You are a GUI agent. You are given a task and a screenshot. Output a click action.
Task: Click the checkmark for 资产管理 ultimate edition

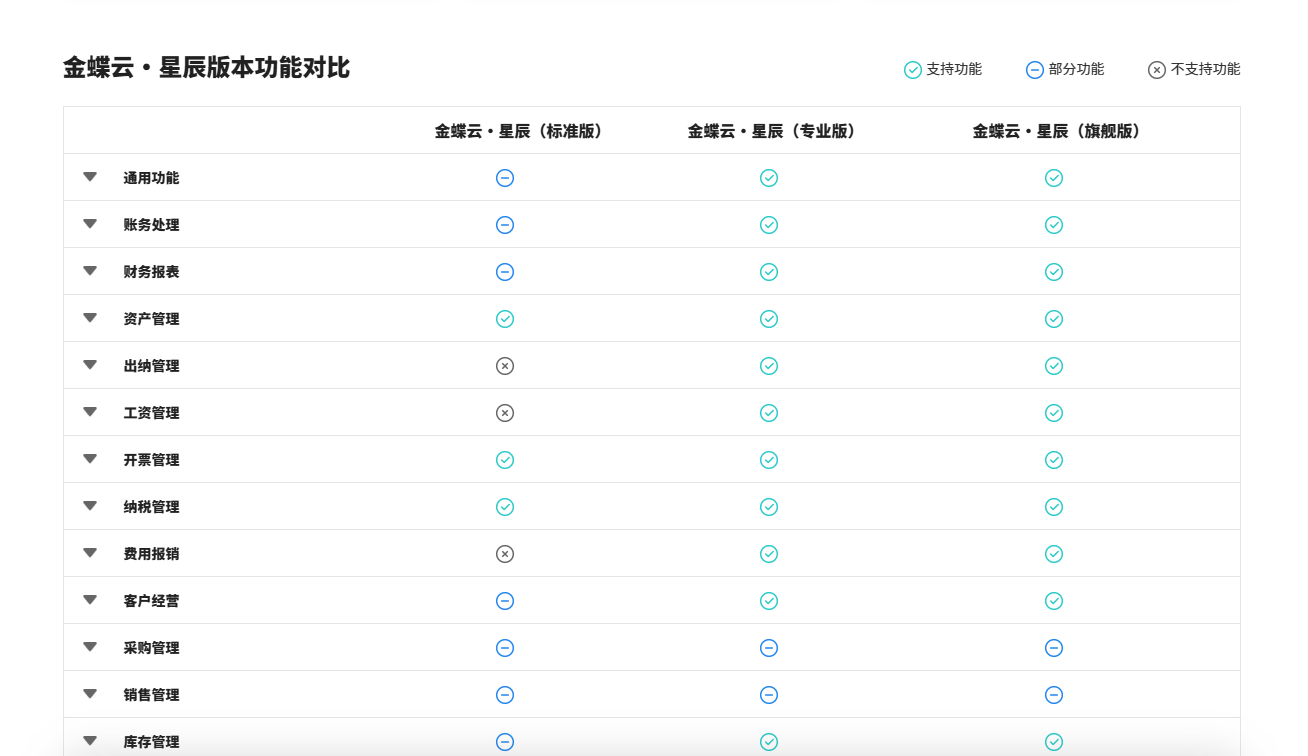[1054, 319]
